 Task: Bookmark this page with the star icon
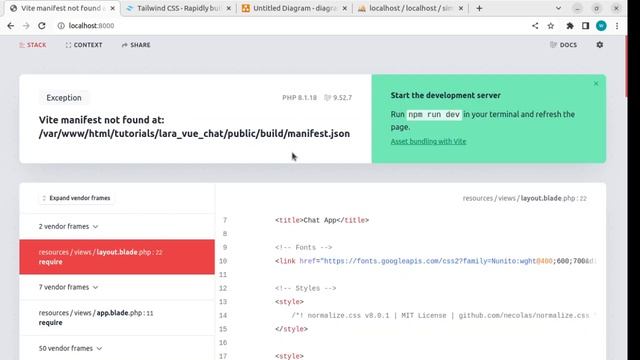pos(551,26)
